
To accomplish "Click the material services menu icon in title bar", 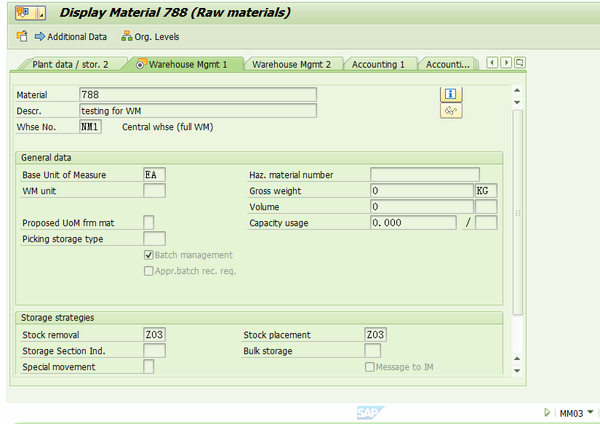I will click(30, 13).
